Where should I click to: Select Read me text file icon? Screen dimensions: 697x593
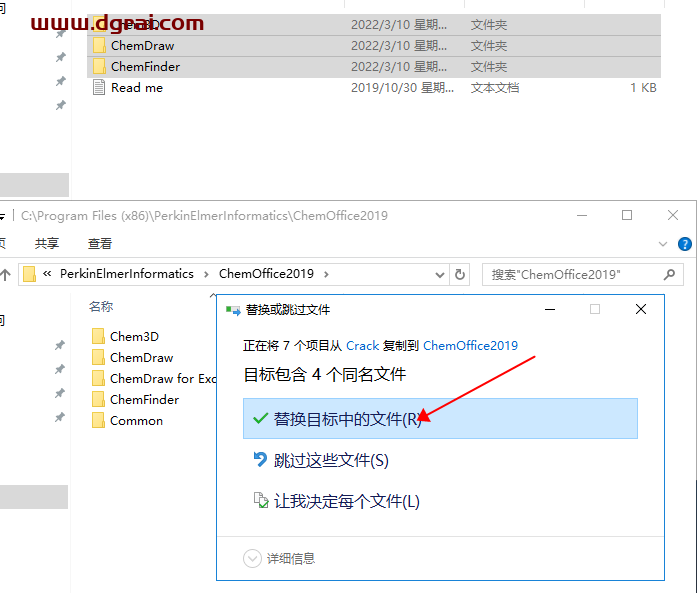point(99,88)
